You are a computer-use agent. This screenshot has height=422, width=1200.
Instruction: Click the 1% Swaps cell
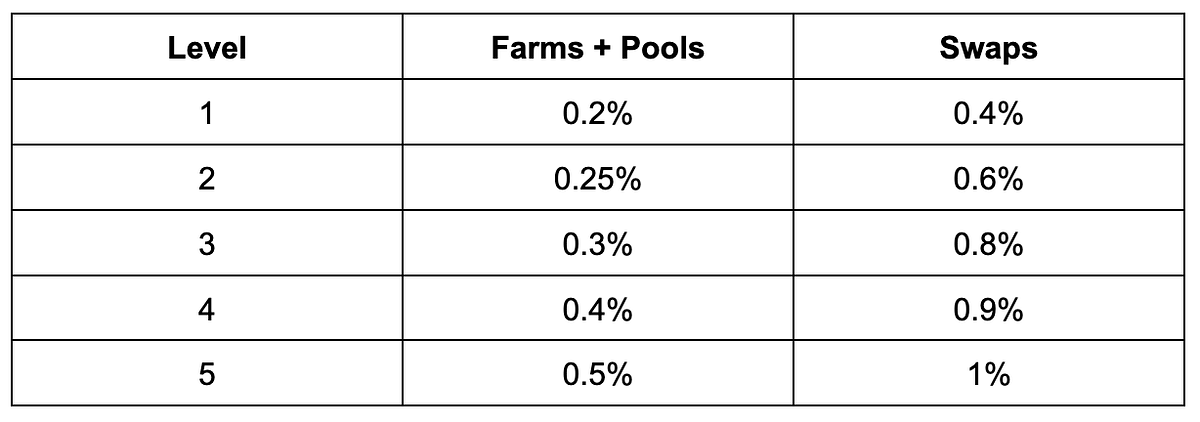pyautogui.click(x=988, y=374)
